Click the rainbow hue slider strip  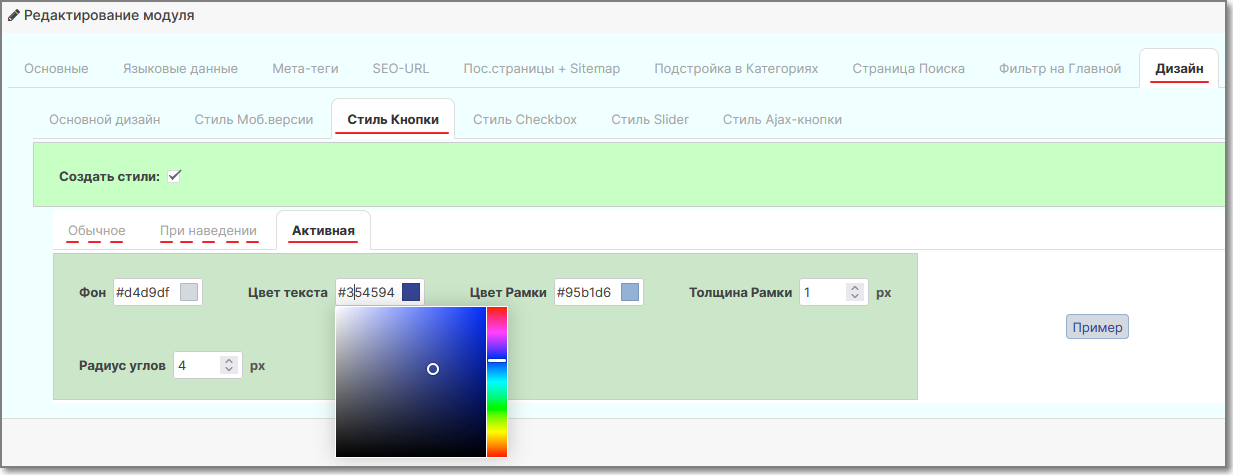[497, 382]
